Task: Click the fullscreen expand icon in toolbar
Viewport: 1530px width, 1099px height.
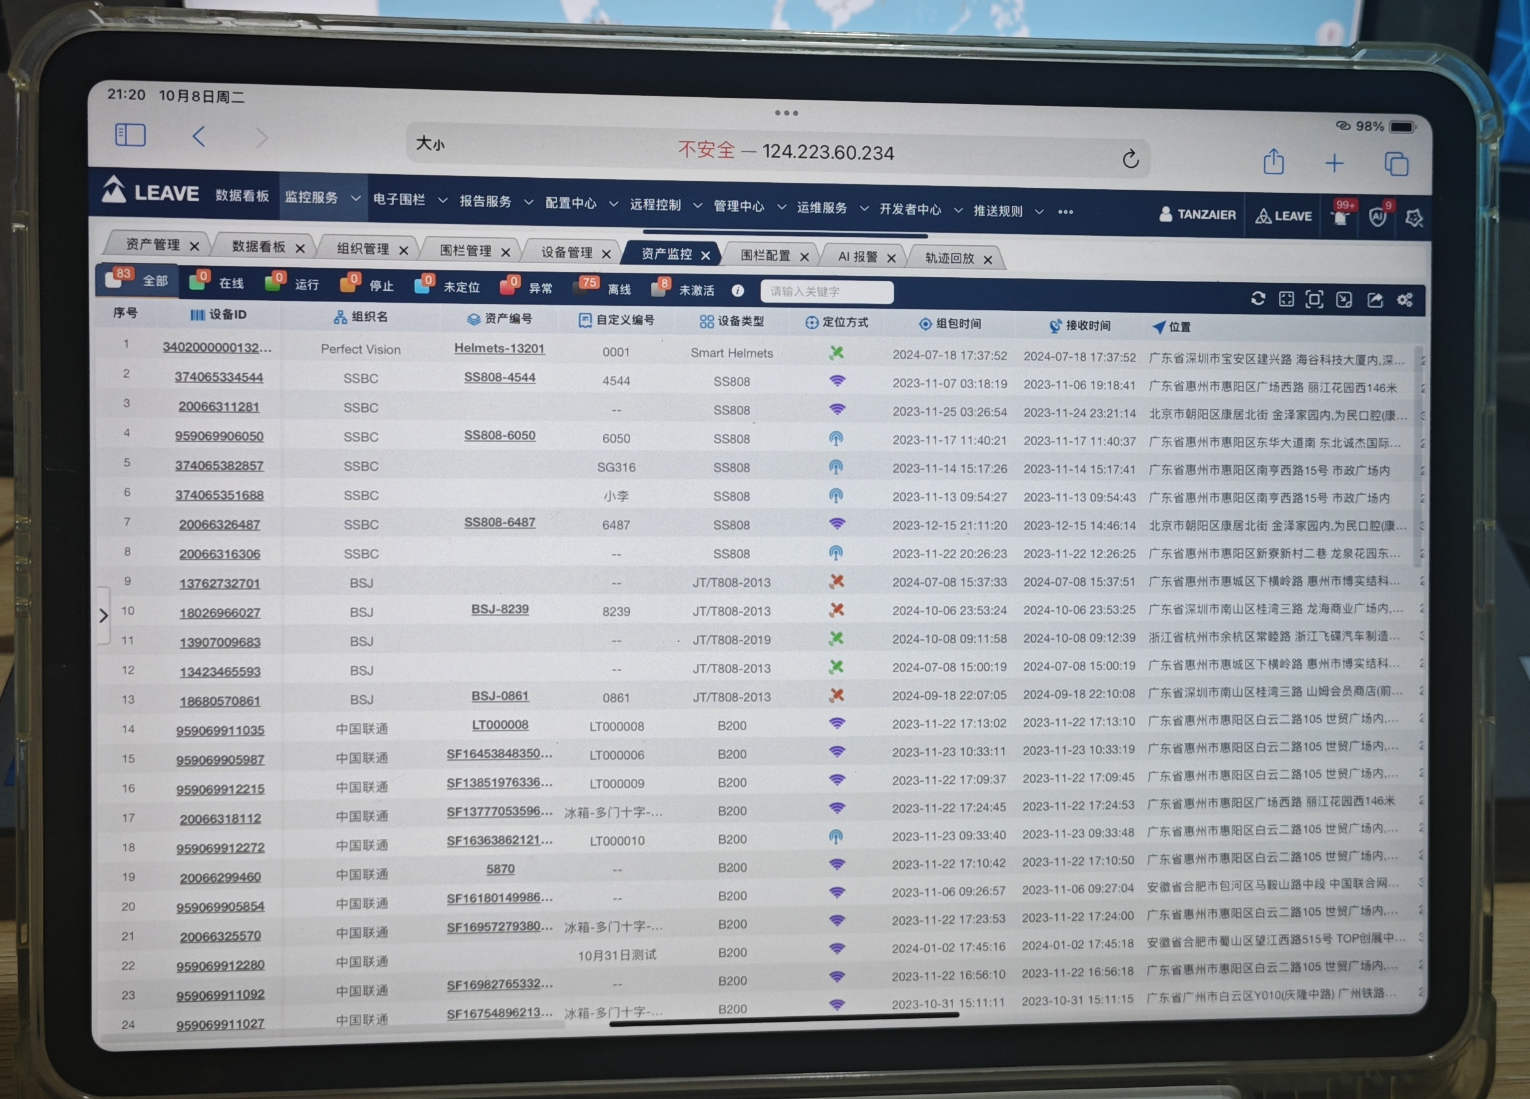Action: pos(1314,299)
